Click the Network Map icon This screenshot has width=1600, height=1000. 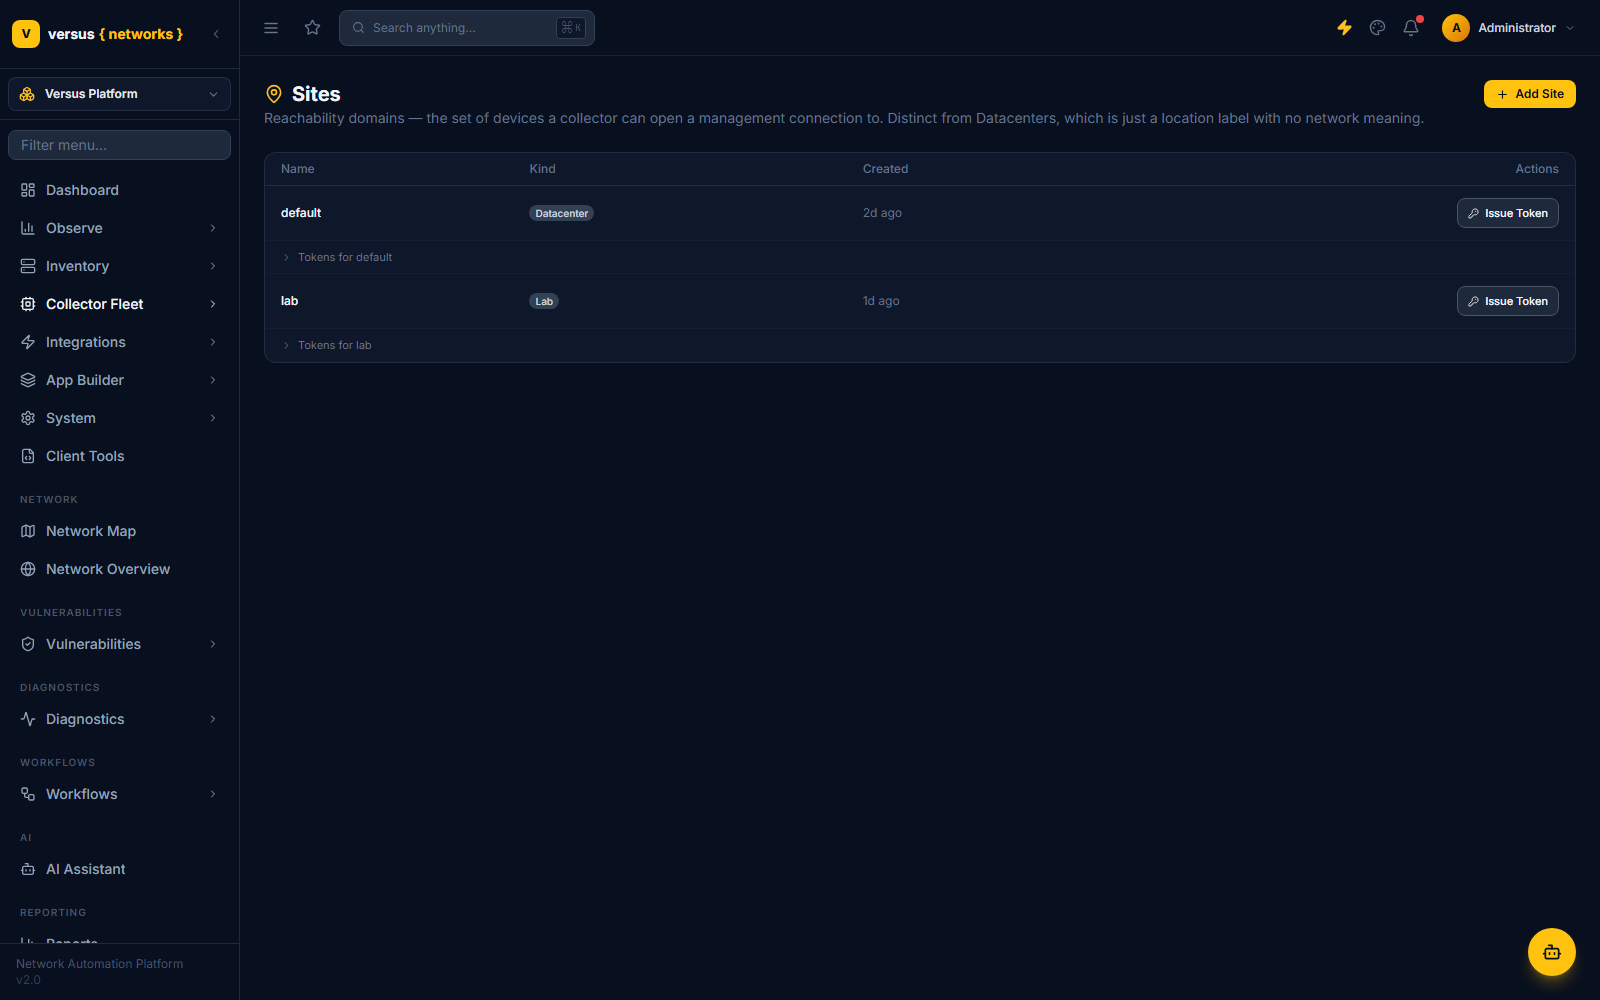point(28,531)
